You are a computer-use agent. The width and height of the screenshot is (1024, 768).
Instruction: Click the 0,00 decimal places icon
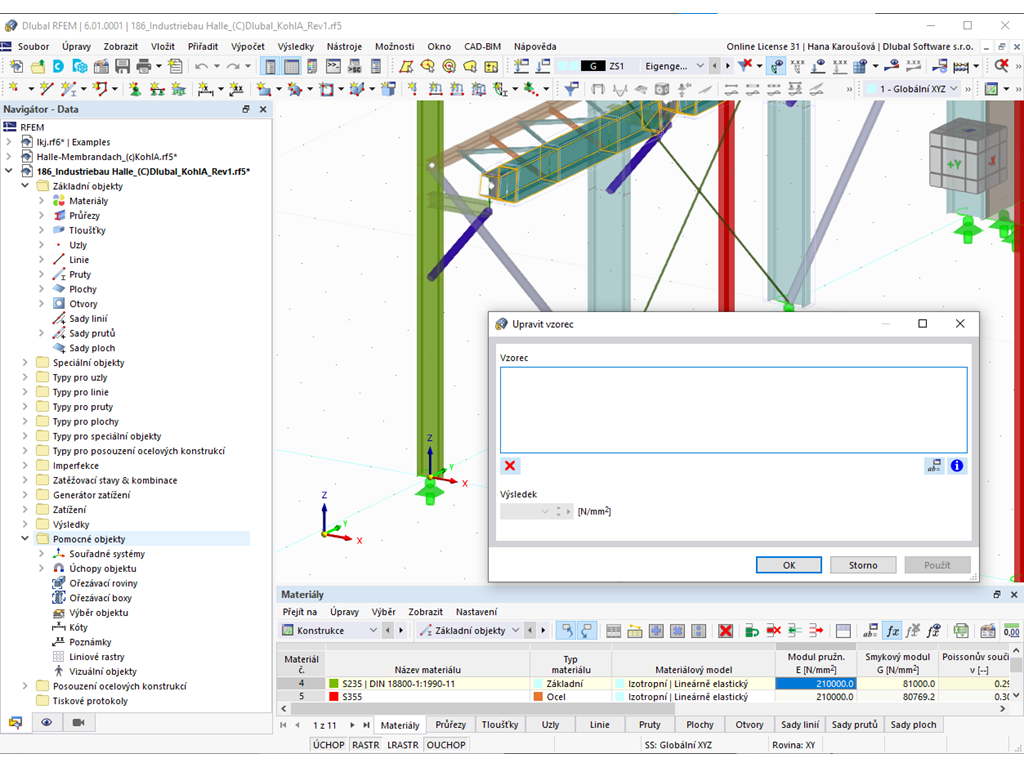coord(1011,630)
